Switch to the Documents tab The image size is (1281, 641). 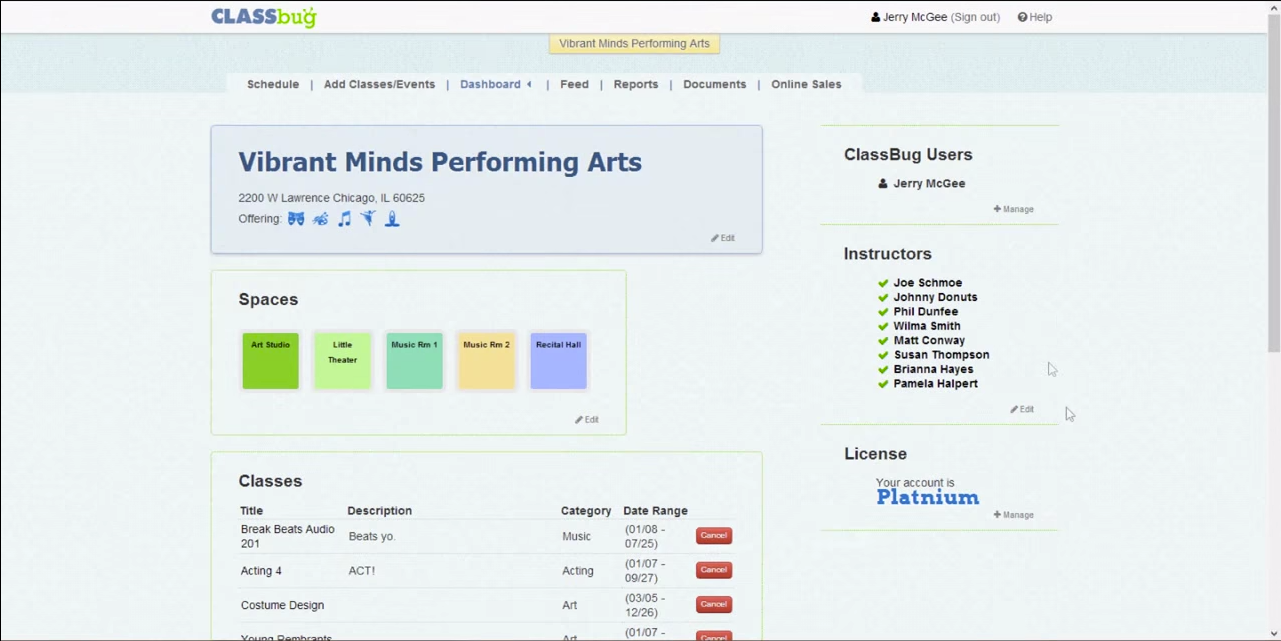(714, 84)
